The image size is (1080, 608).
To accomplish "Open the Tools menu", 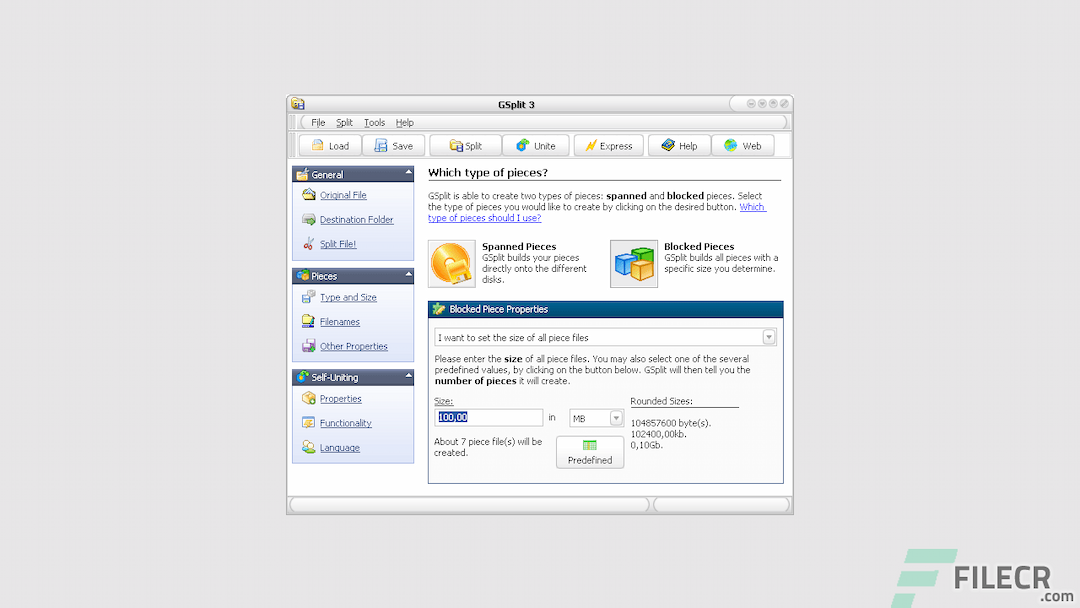I will coord(374,122).
